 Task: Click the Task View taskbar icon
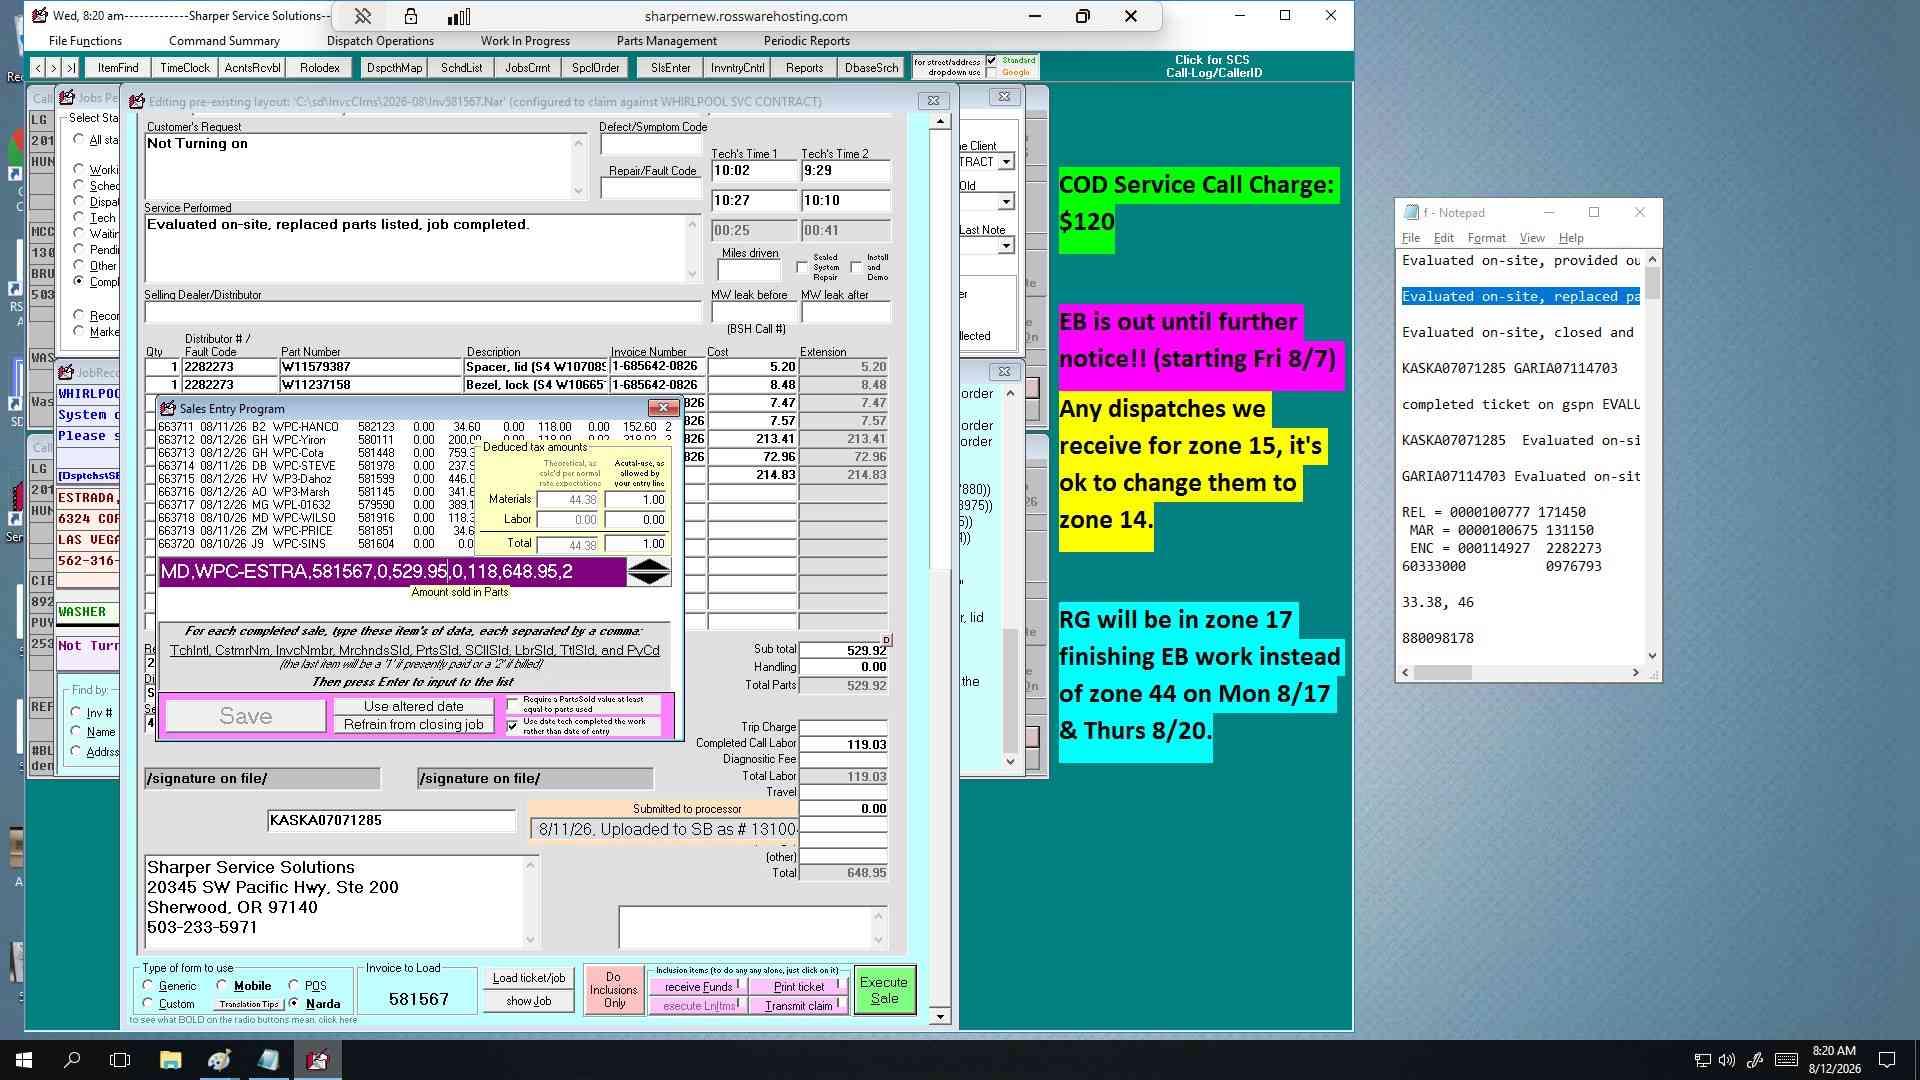tap(120, 1060)
